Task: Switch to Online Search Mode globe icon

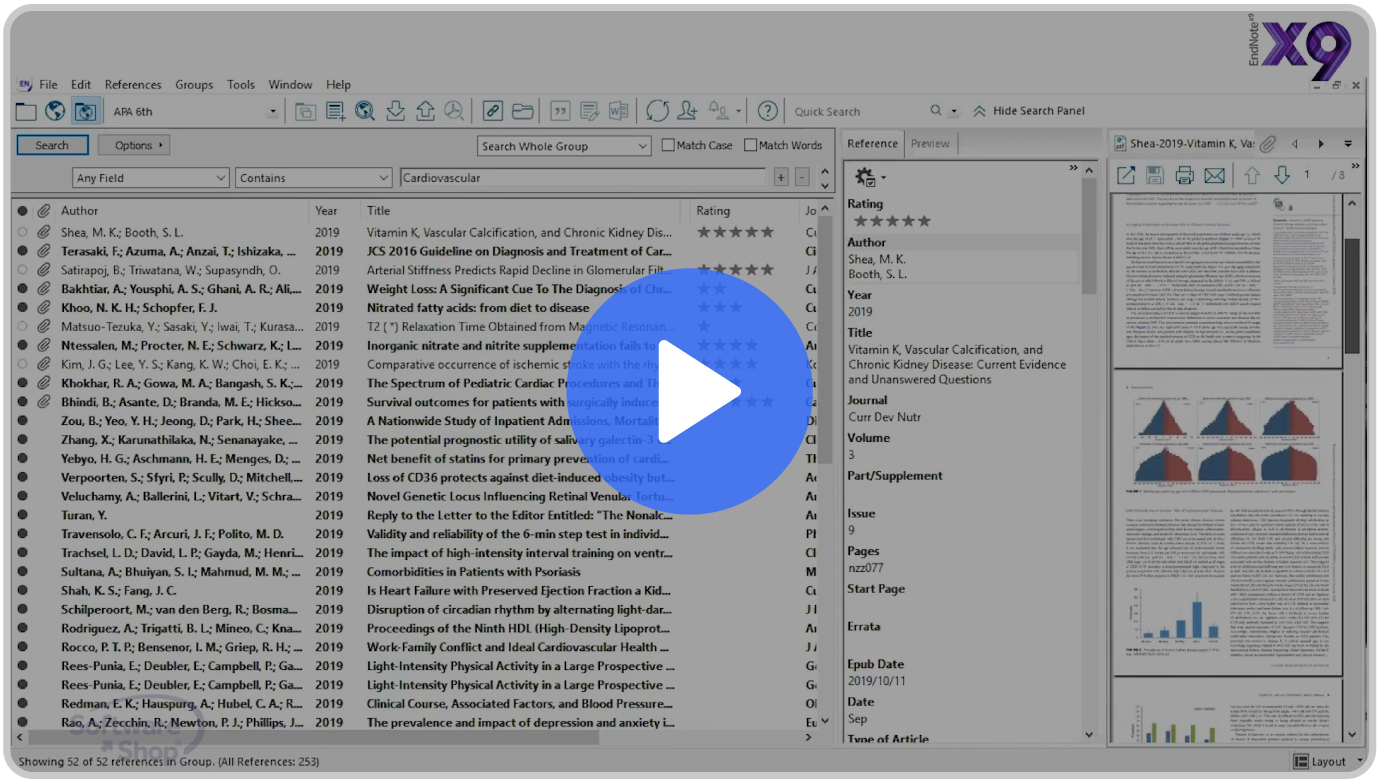Action: click(56, 111)
